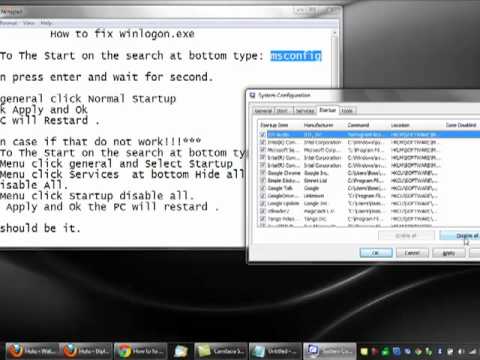The image size is (480, 360).
Task: Open the Tools tab
Action: point(347,110)
